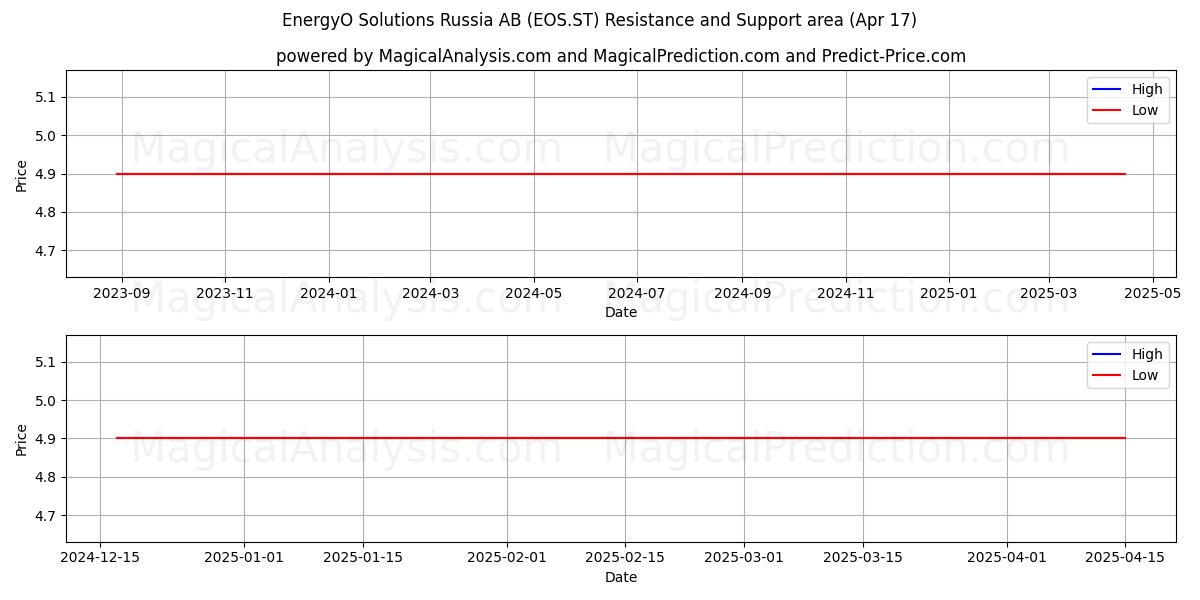
Task: Click the '2025-01' tick label in top chart
Action: 949,293
